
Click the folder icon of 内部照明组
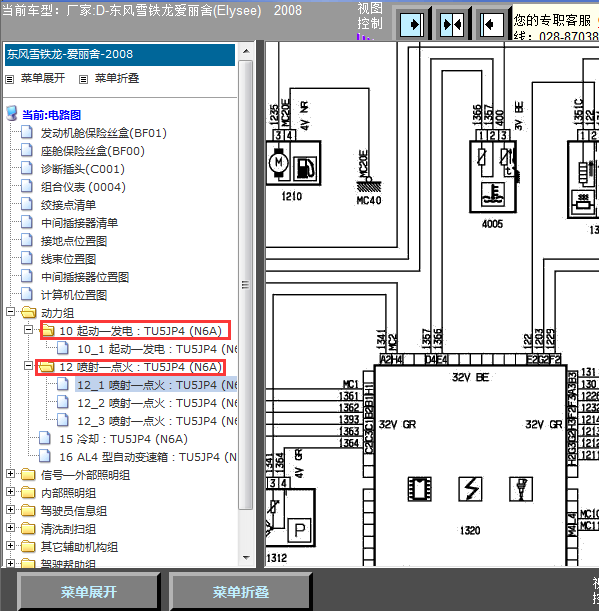[x=28, y=493]
